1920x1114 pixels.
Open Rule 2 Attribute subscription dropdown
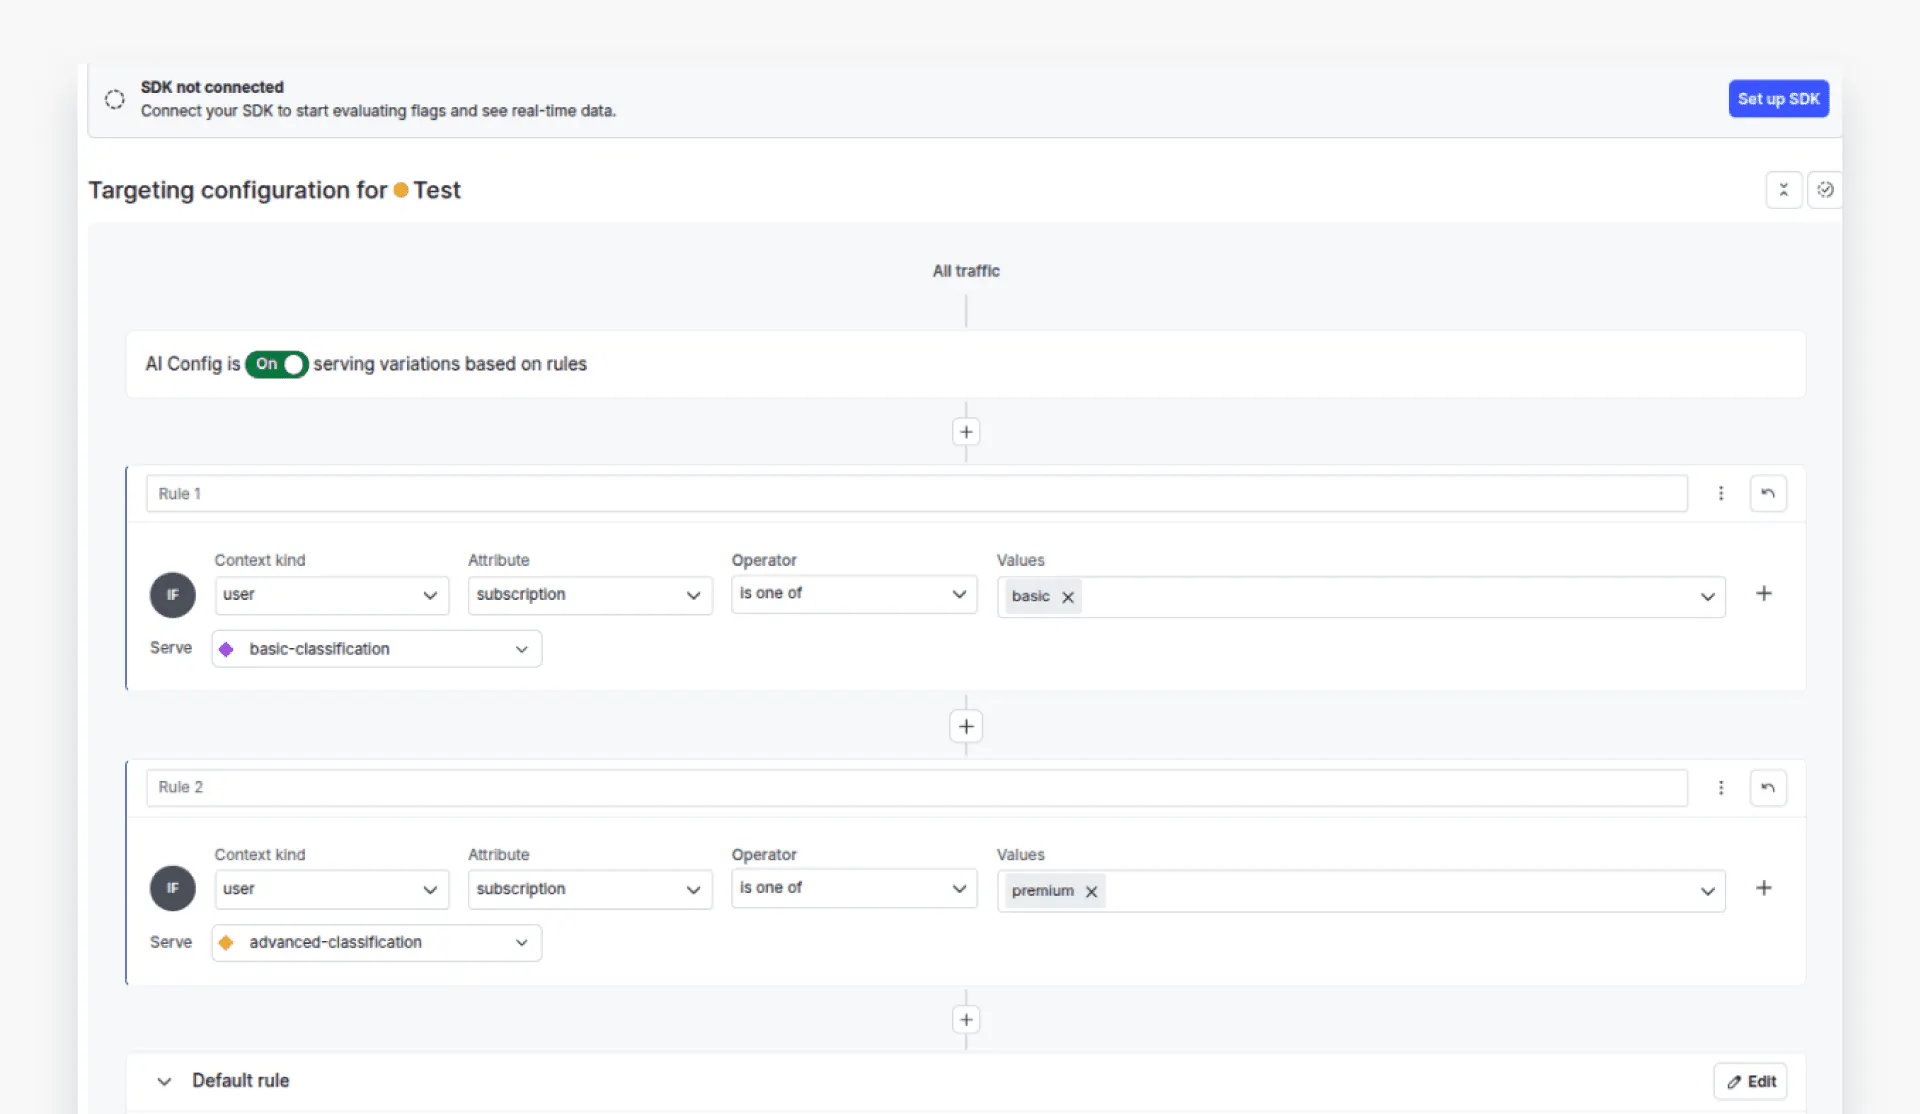pyautogui.click(x=589, y=889)
